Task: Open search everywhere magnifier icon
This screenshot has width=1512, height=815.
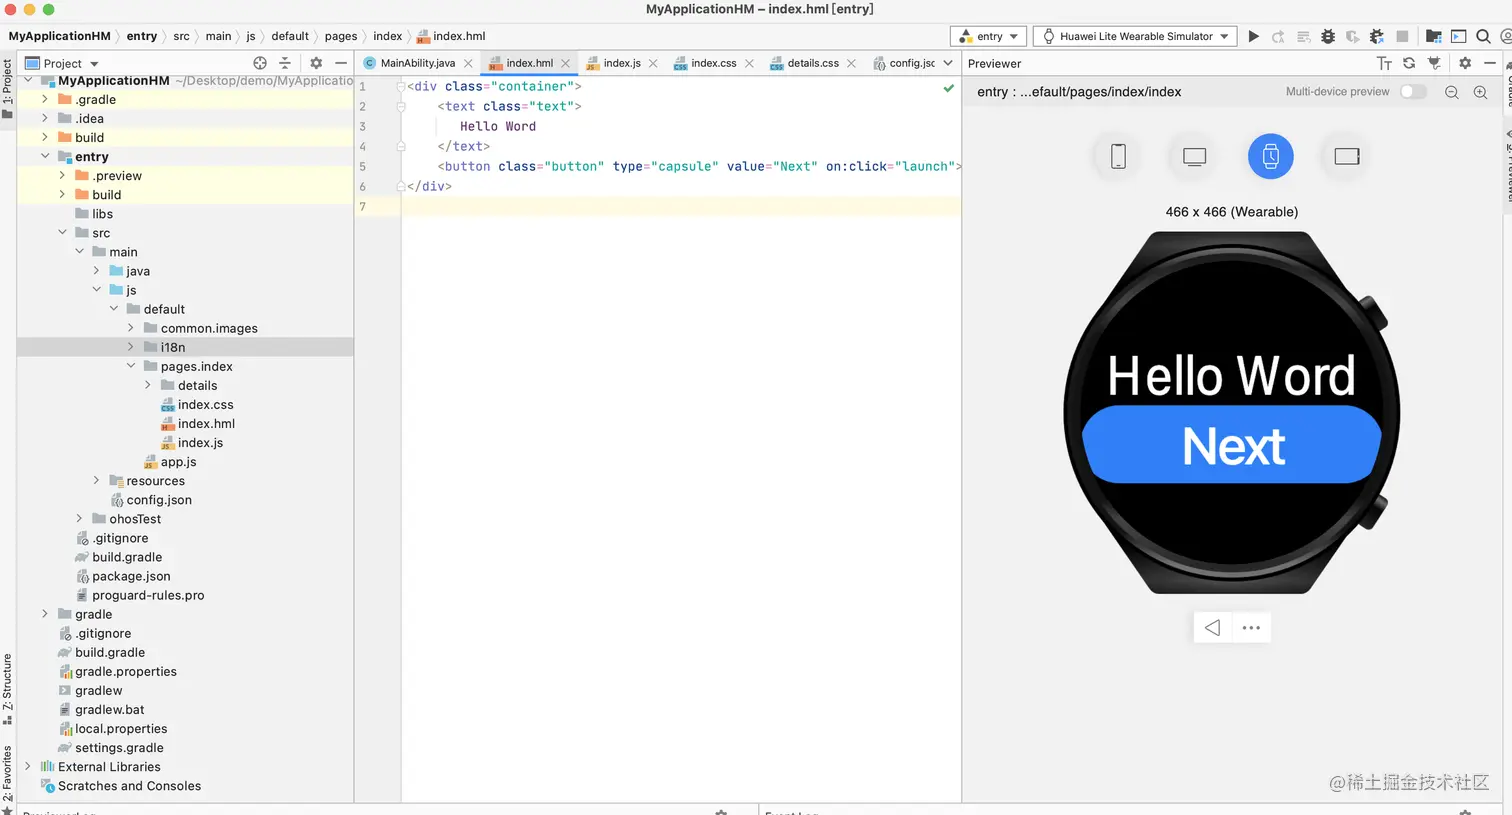Action: tap(1483, 36)
